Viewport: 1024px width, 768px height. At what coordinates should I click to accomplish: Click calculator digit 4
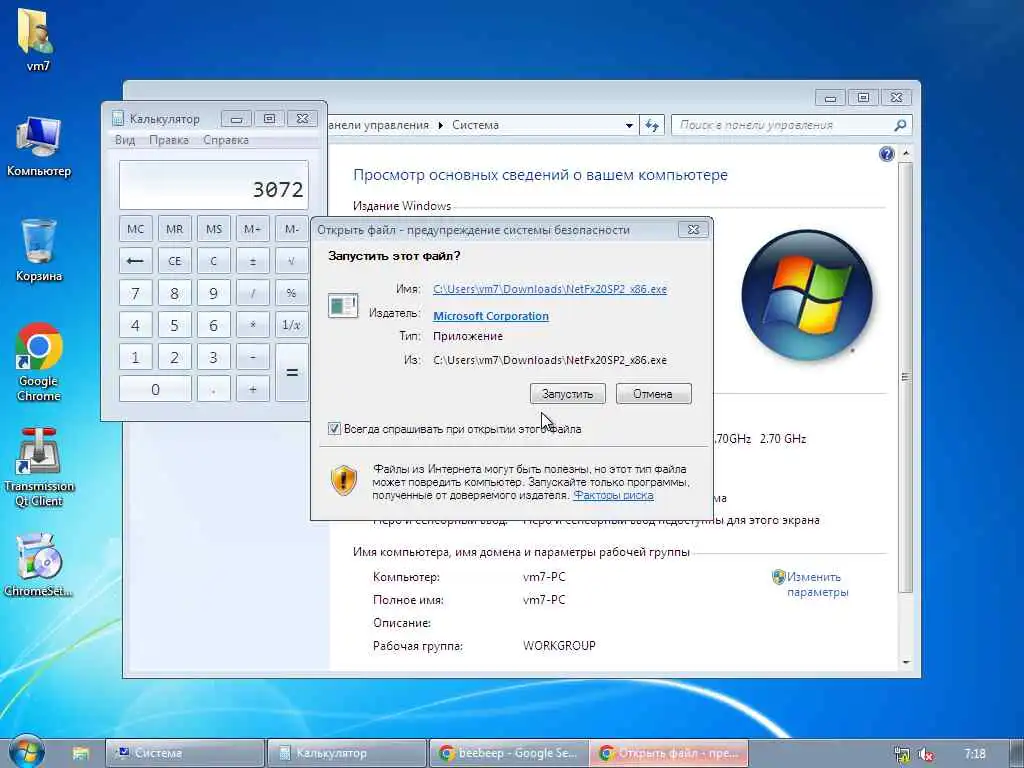click(136, 325)
